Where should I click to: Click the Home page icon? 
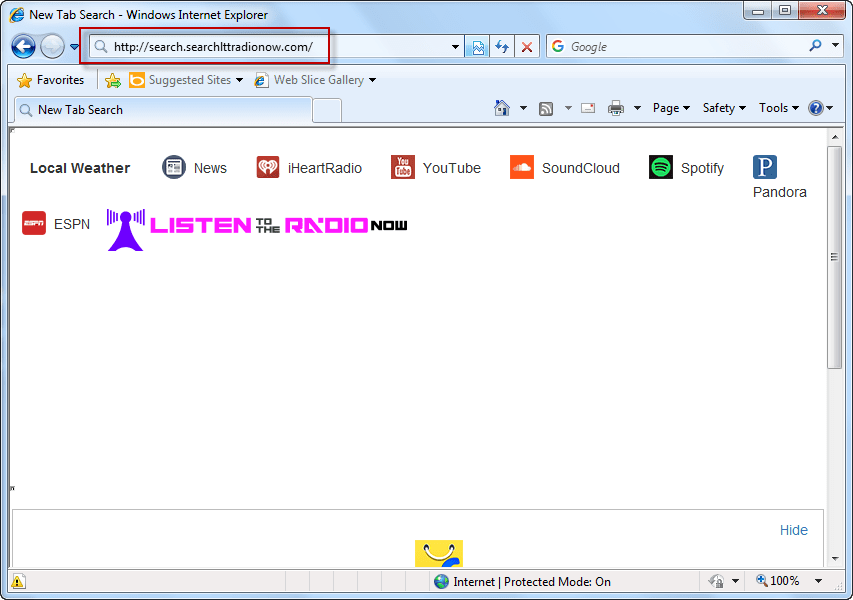(x=502, y=108)
